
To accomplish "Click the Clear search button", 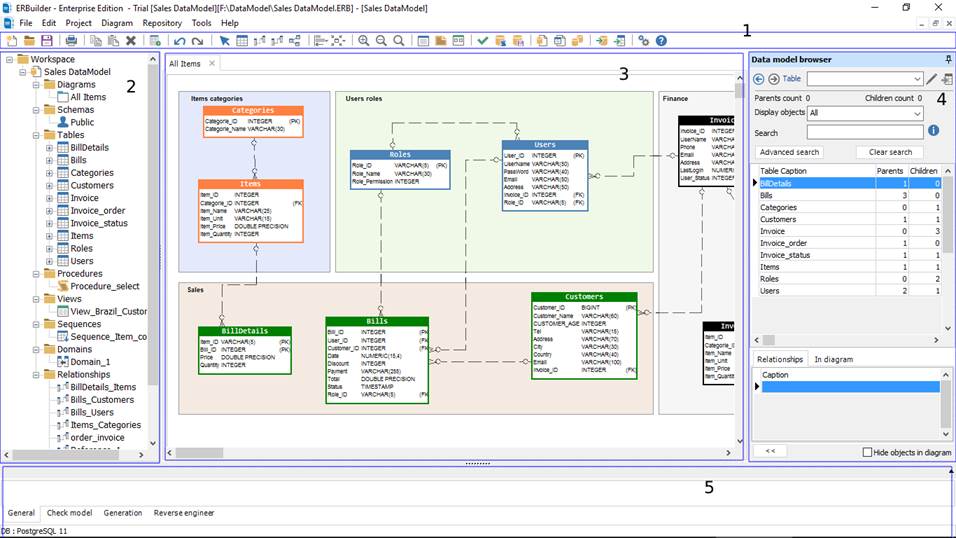I will click(889, 152).
